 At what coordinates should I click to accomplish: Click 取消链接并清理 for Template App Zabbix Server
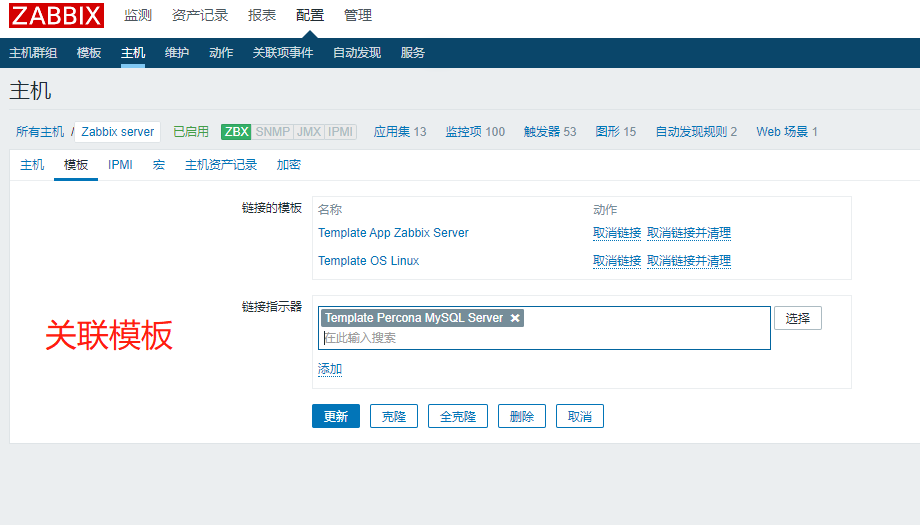click(x=689, y=233)
